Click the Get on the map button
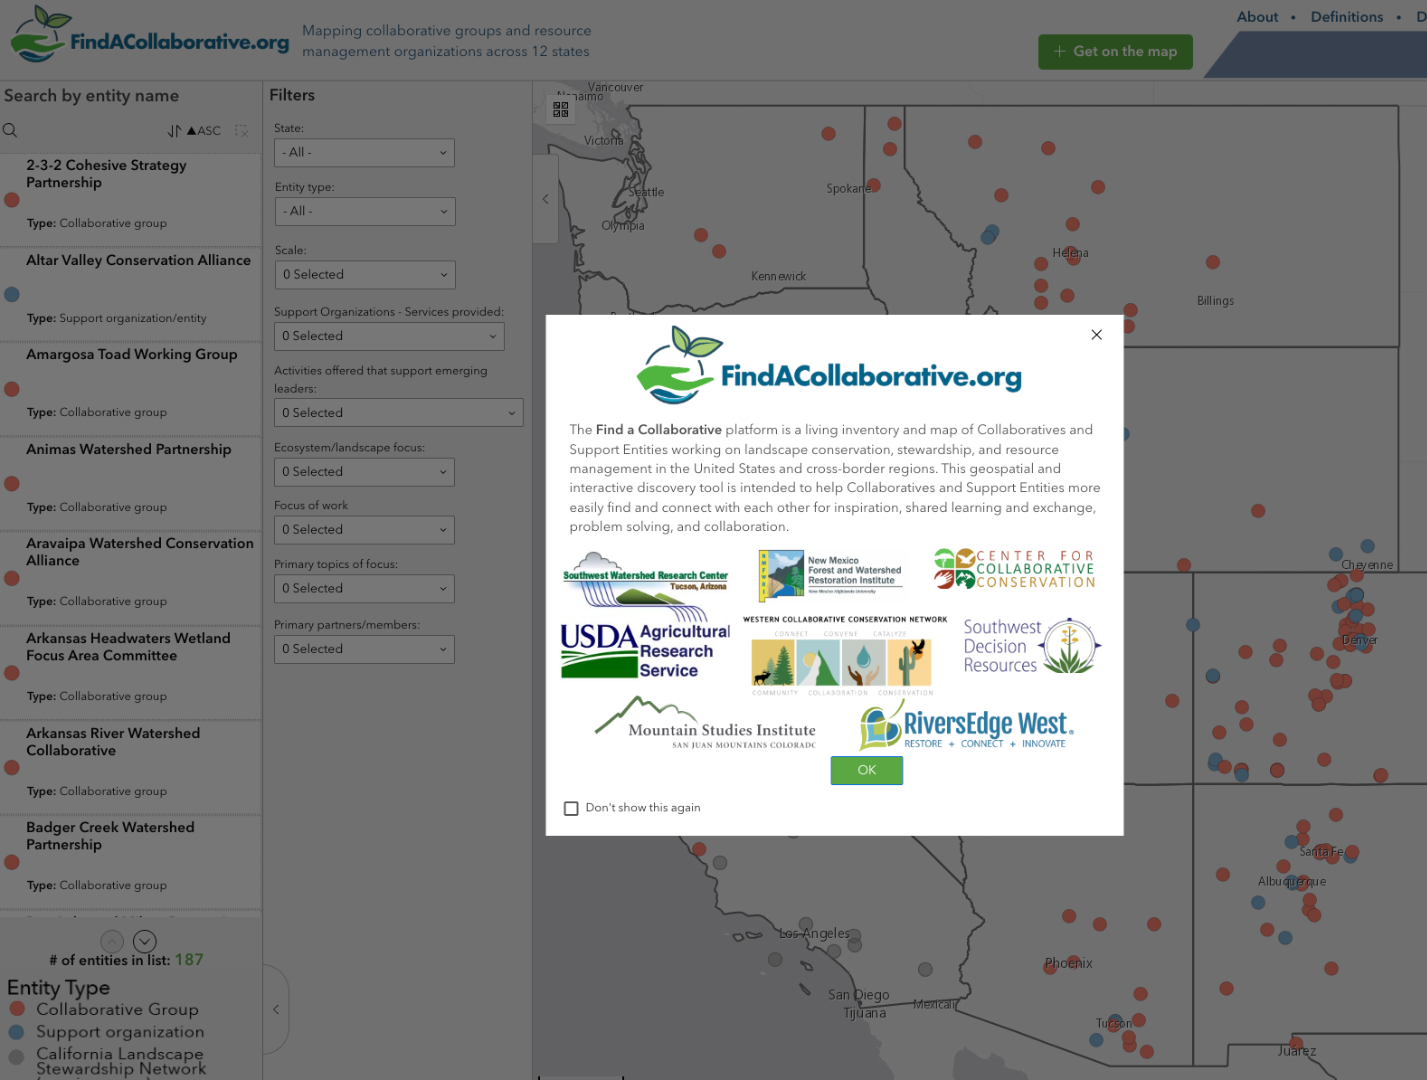The width and height of the screenshot is (1427, 1080). (1115, 52)
